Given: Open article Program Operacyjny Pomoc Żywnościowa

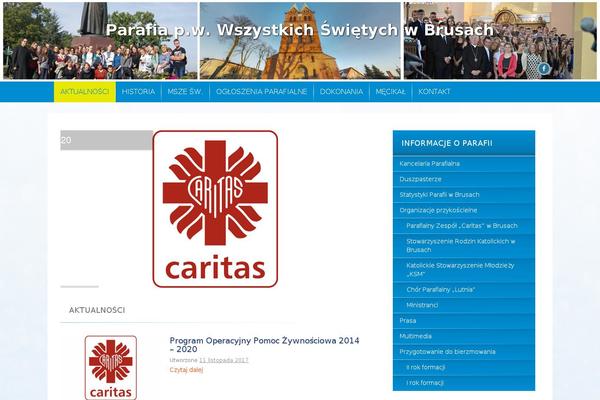Looking at the screenshot, I should coord(264,344).
